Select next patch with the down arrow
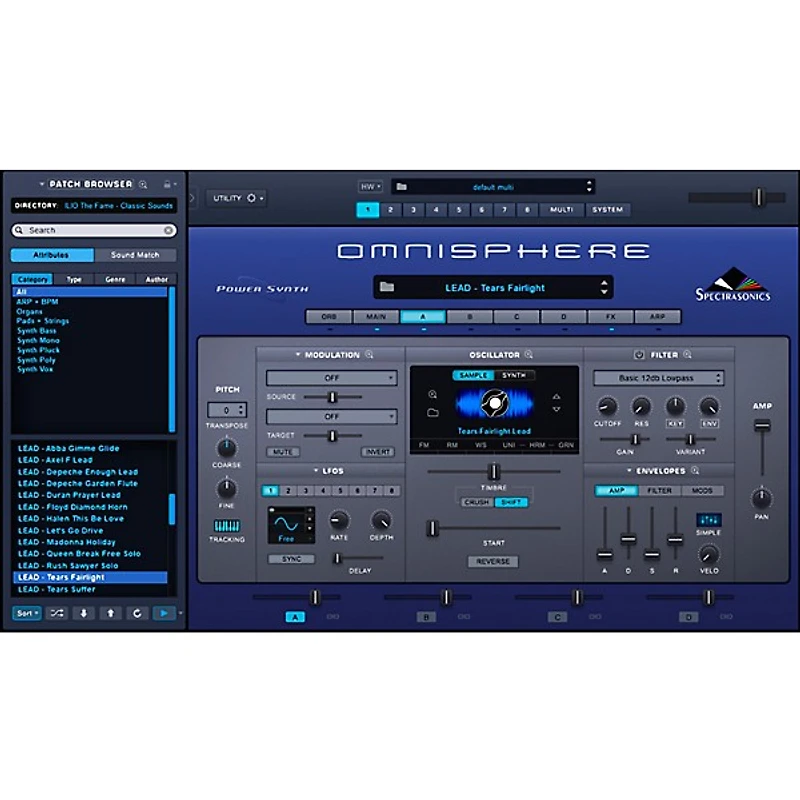 coord(84,613)
